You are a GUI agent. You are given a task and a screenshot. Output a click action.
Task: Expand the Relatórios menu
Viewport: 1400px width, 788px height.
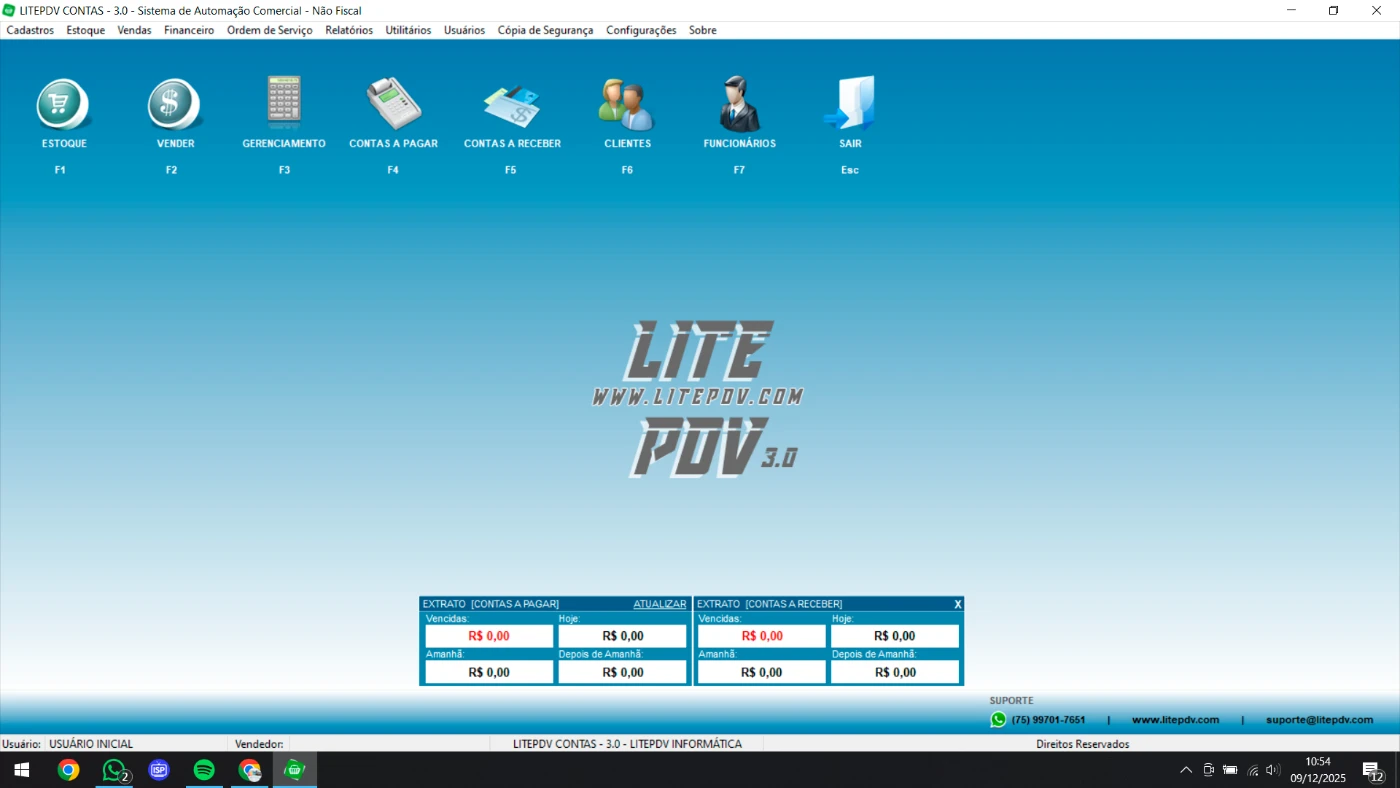[x=349, y=30]
